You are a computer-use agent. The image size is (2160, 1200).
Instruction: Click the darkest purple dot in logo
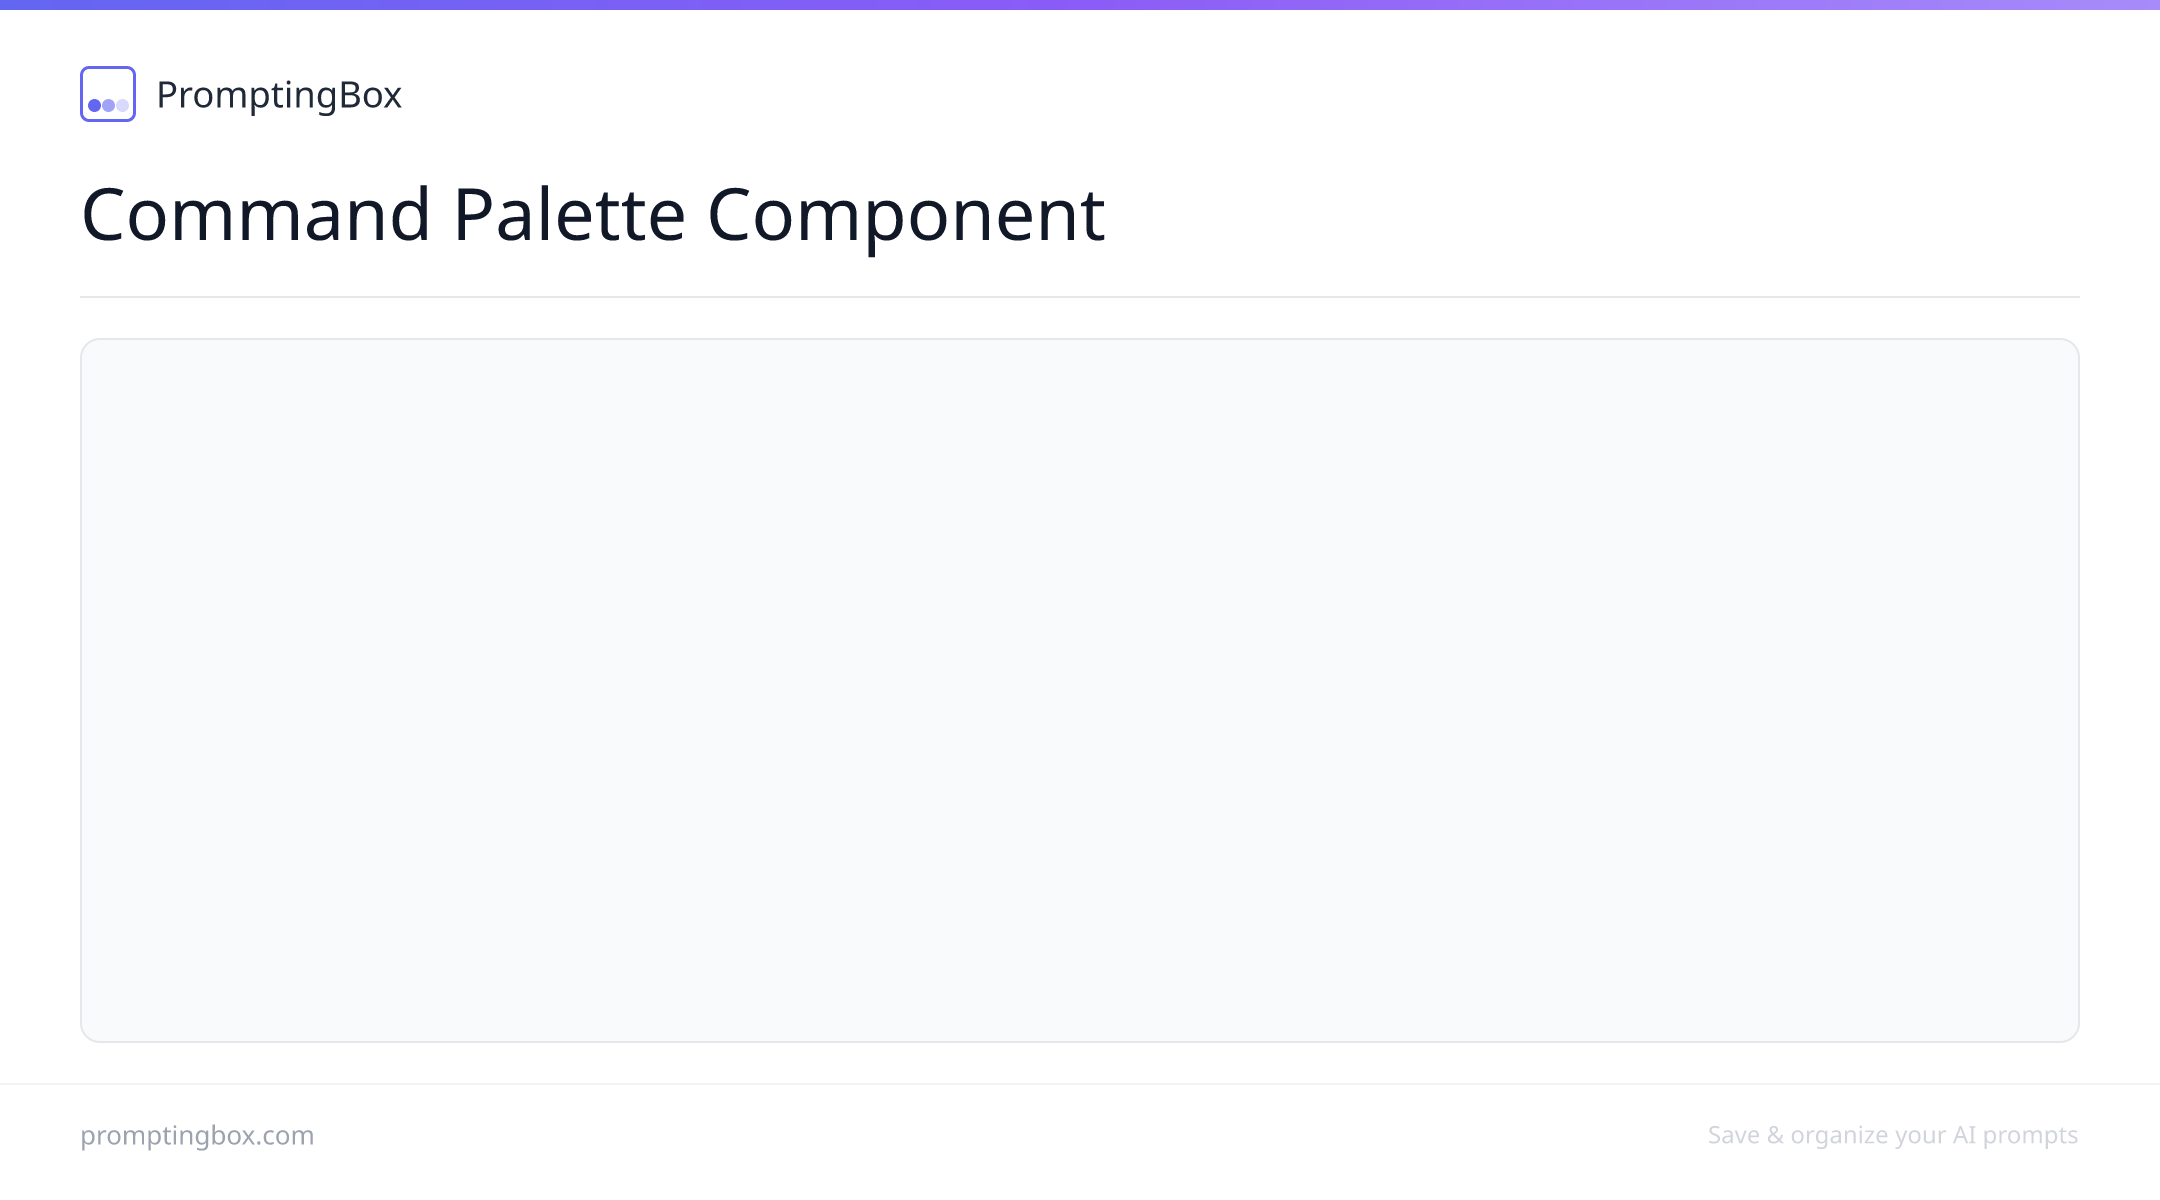(x=95, y=105)
